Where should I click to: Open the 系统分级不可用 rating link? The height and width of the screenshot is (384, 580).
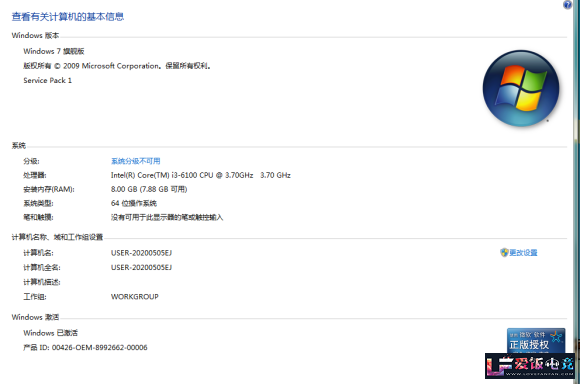pos(135,161)
